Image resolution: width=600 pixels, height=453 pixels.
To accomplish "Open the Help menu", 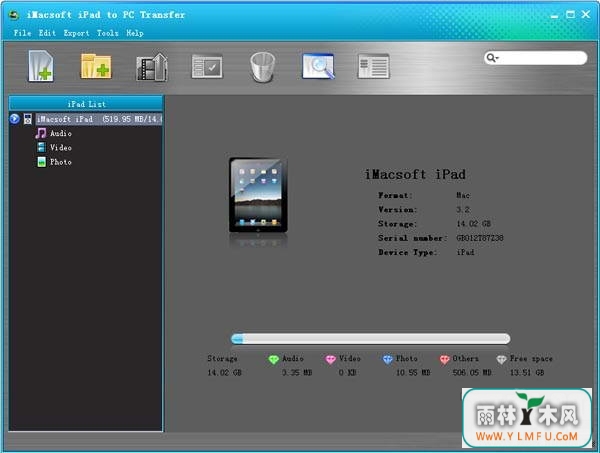I will tap(135, 33).
